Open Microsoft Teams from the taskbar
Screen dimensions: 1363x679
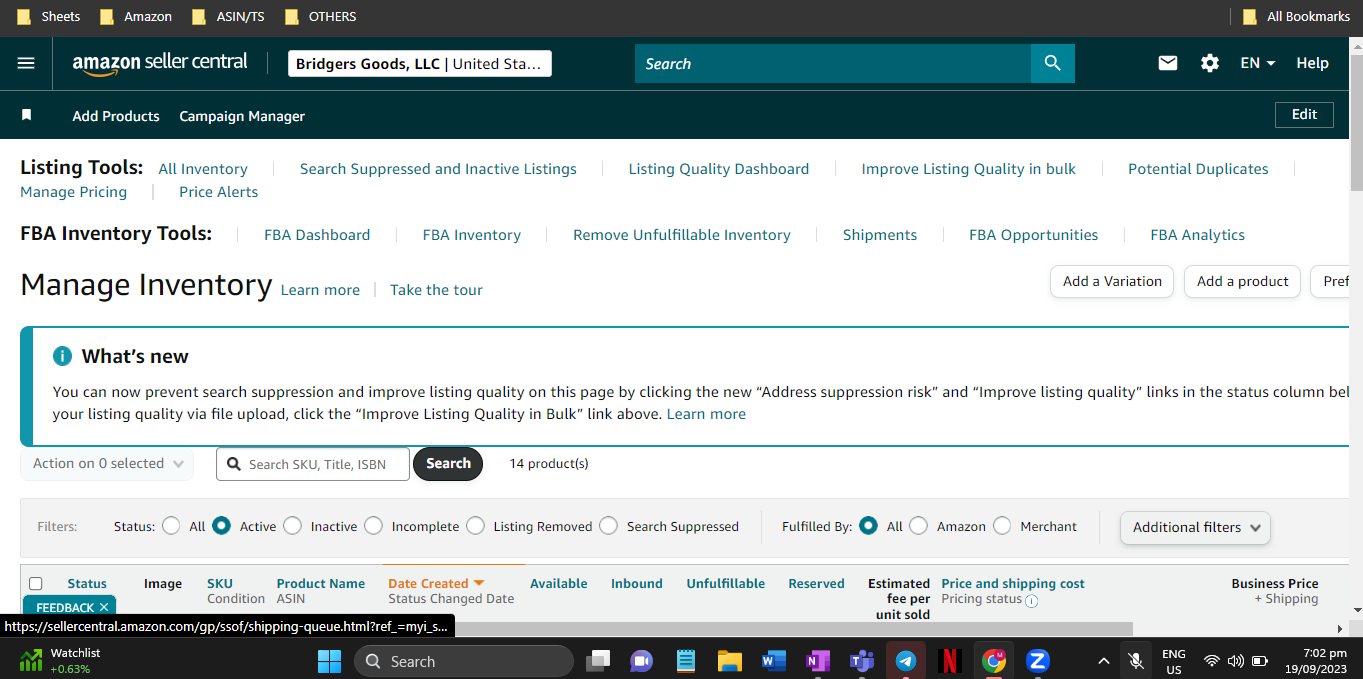point(861,661)
